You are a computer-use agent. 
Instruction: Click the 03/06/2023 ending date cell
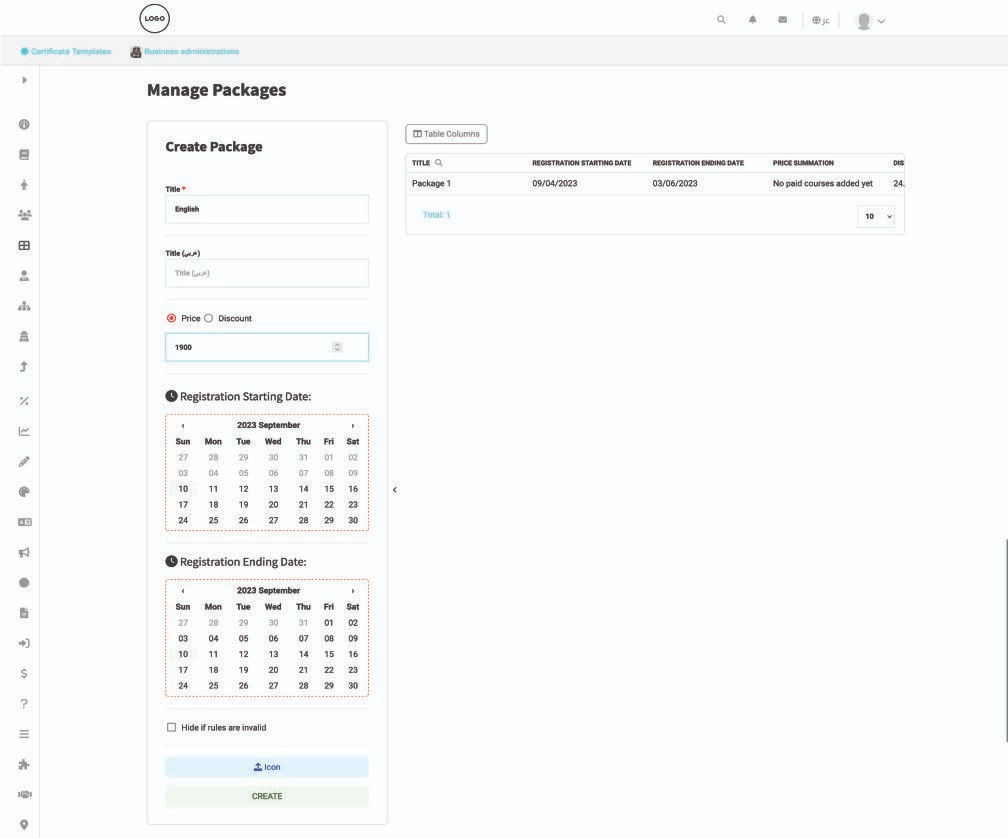(x=675, y=183)
